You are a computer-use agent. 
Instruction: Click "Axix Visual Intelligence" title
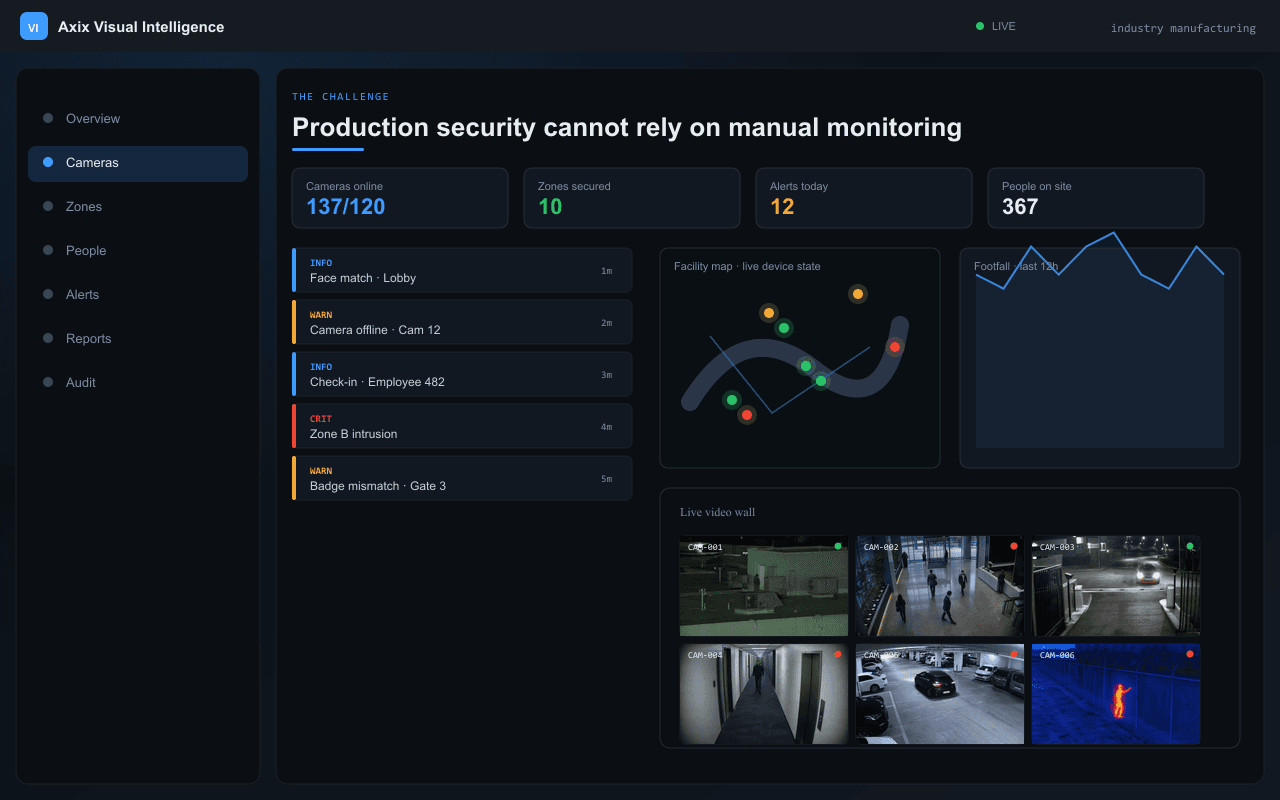(x=141, y=27)
